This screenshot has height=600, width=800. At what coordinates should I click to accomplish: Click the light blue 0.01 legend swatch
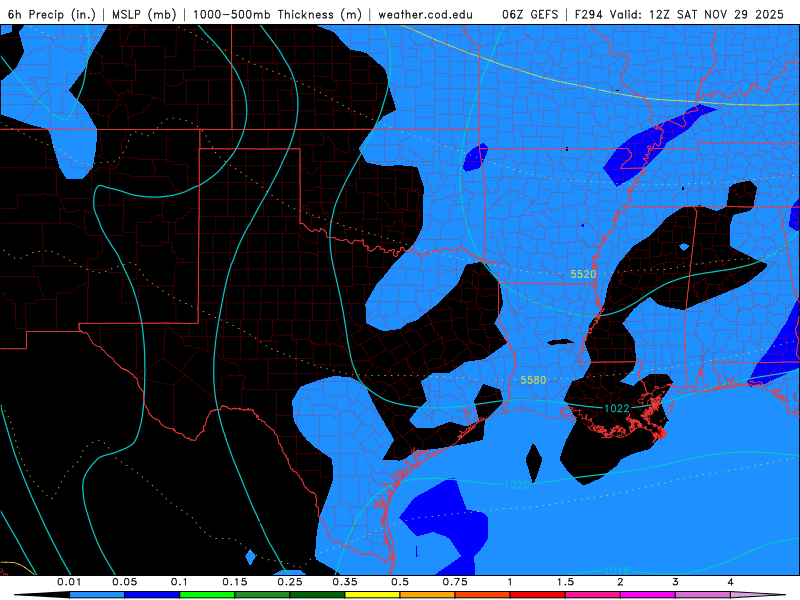(97, 595)
